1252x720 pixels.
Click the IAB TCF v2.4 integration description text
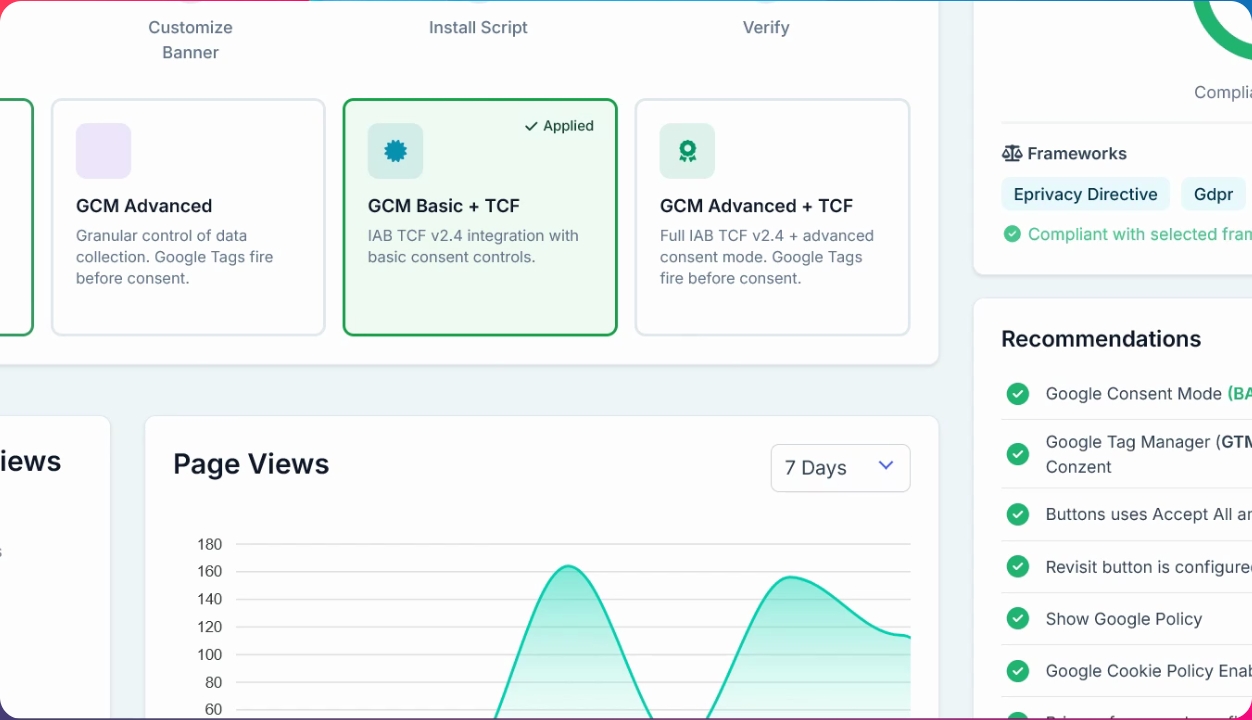473,246
